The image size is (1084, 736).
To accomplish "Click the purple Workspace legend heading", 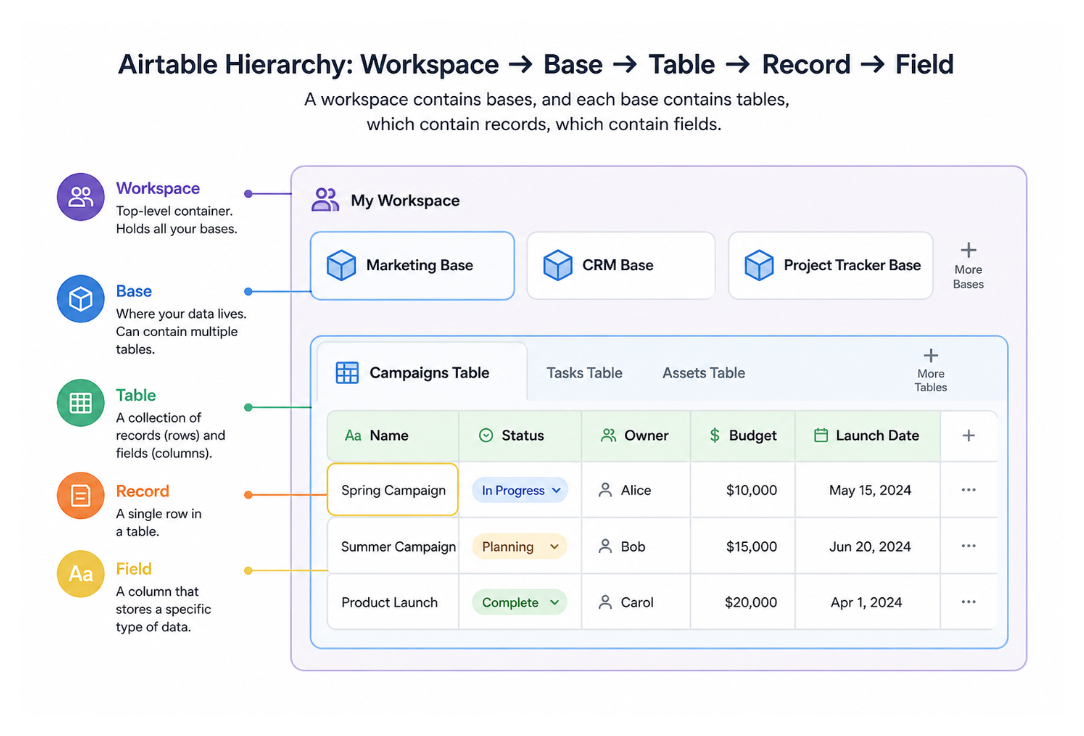I will pos(158,189).
